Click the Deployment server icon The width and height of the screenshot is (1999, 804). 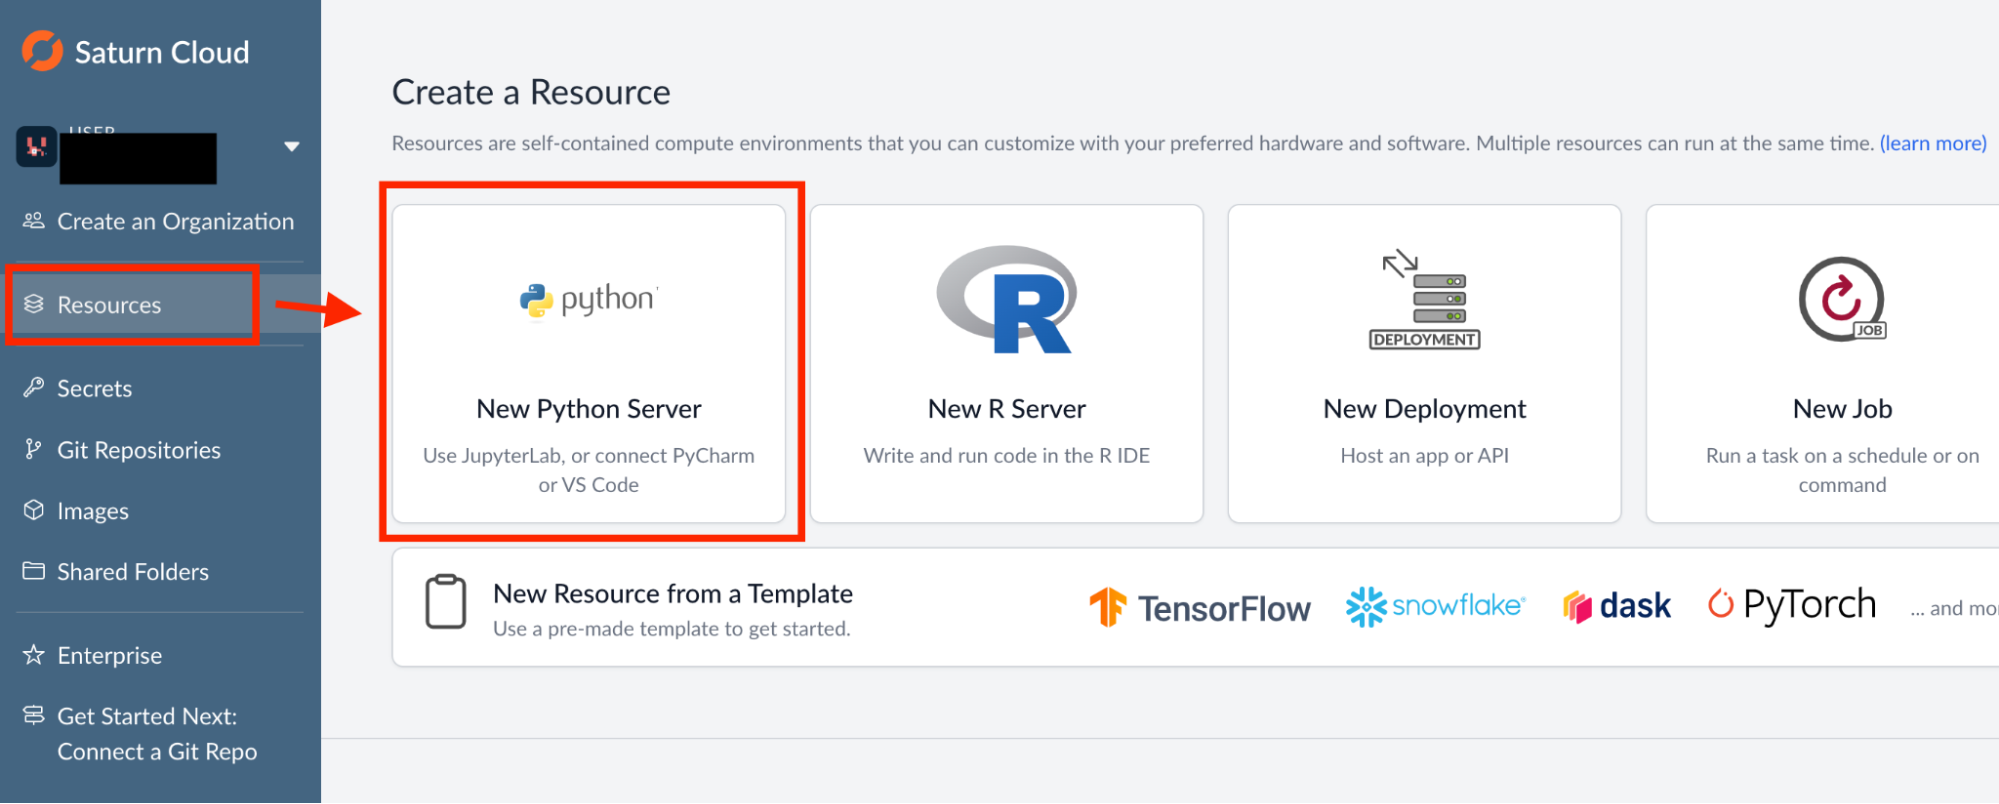coord(1424,299)
